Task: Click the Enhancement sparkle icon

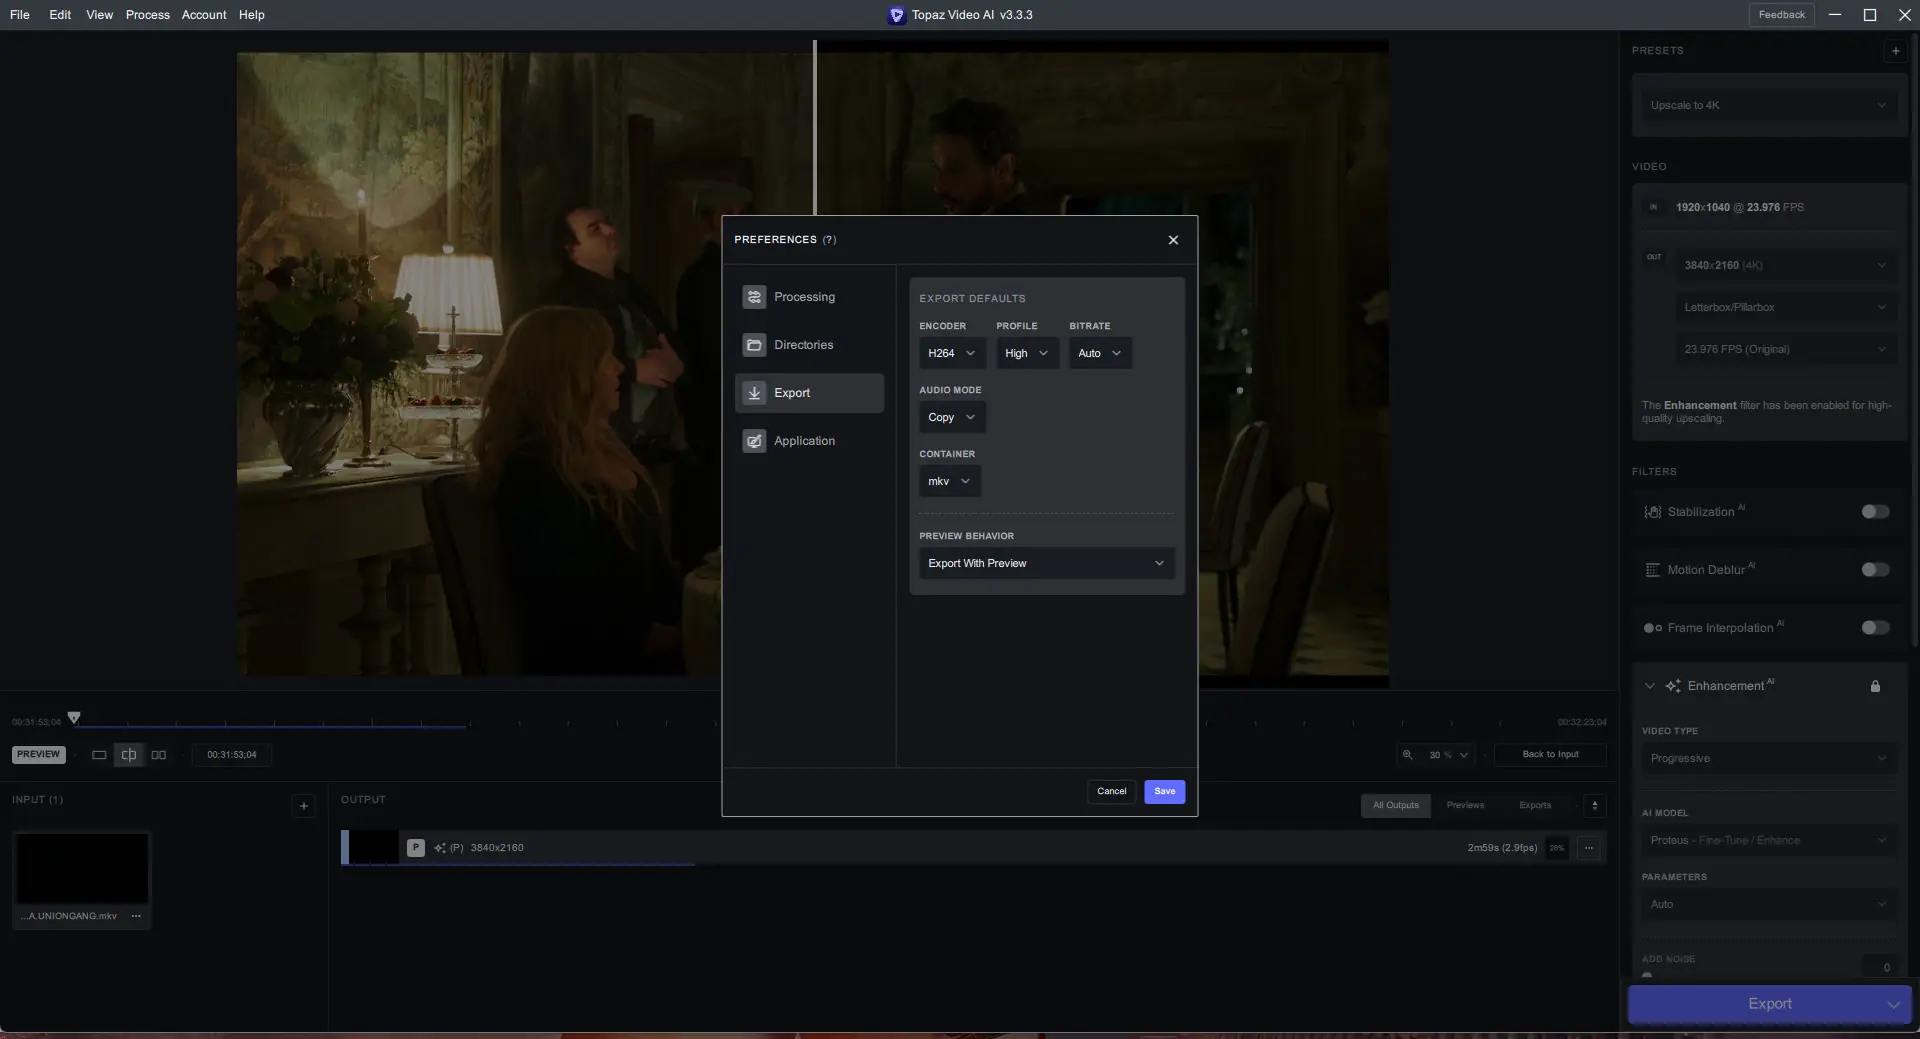Action: coord(1672,686)
